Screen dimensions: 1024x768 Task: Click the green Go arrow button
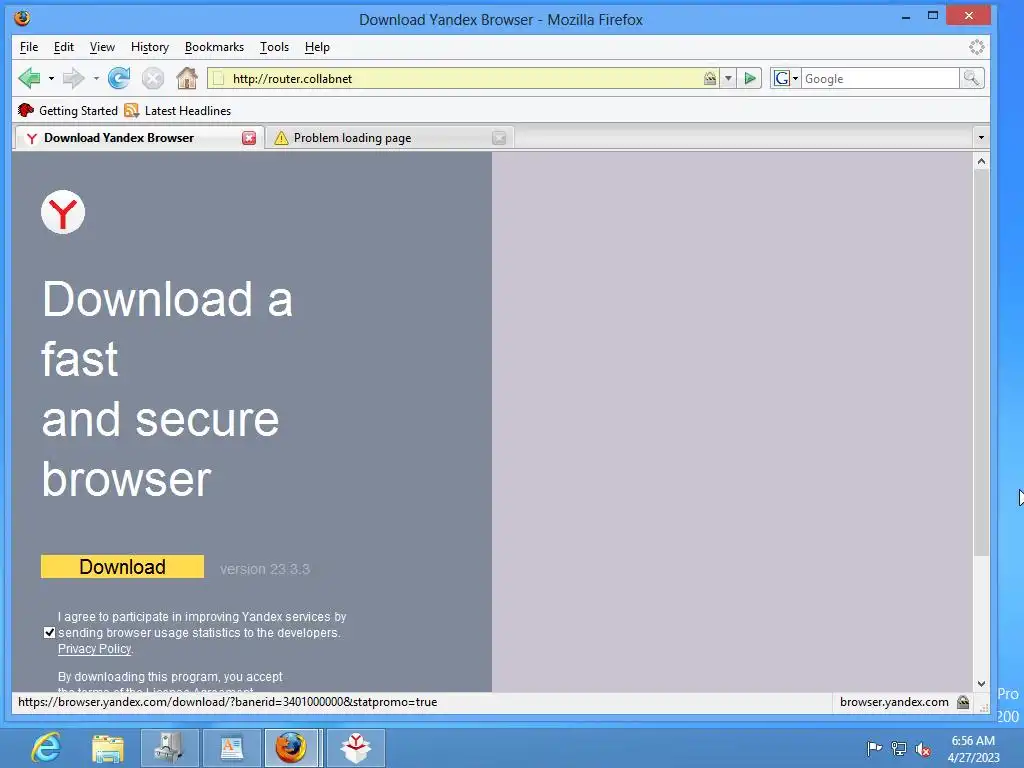click(x=750, y=79)
